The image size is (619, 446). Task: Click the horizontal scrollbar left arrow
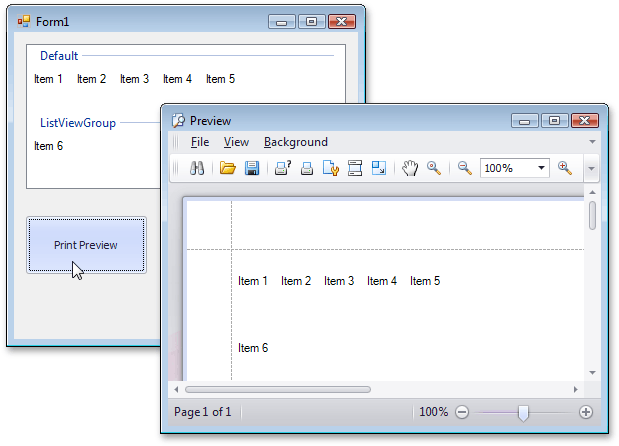[x=176, y=390]
